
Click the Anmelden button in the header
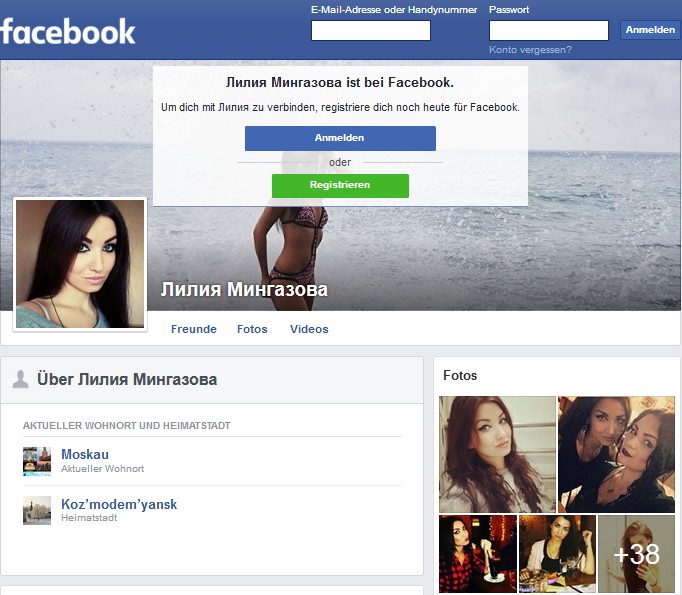point(650,30)
